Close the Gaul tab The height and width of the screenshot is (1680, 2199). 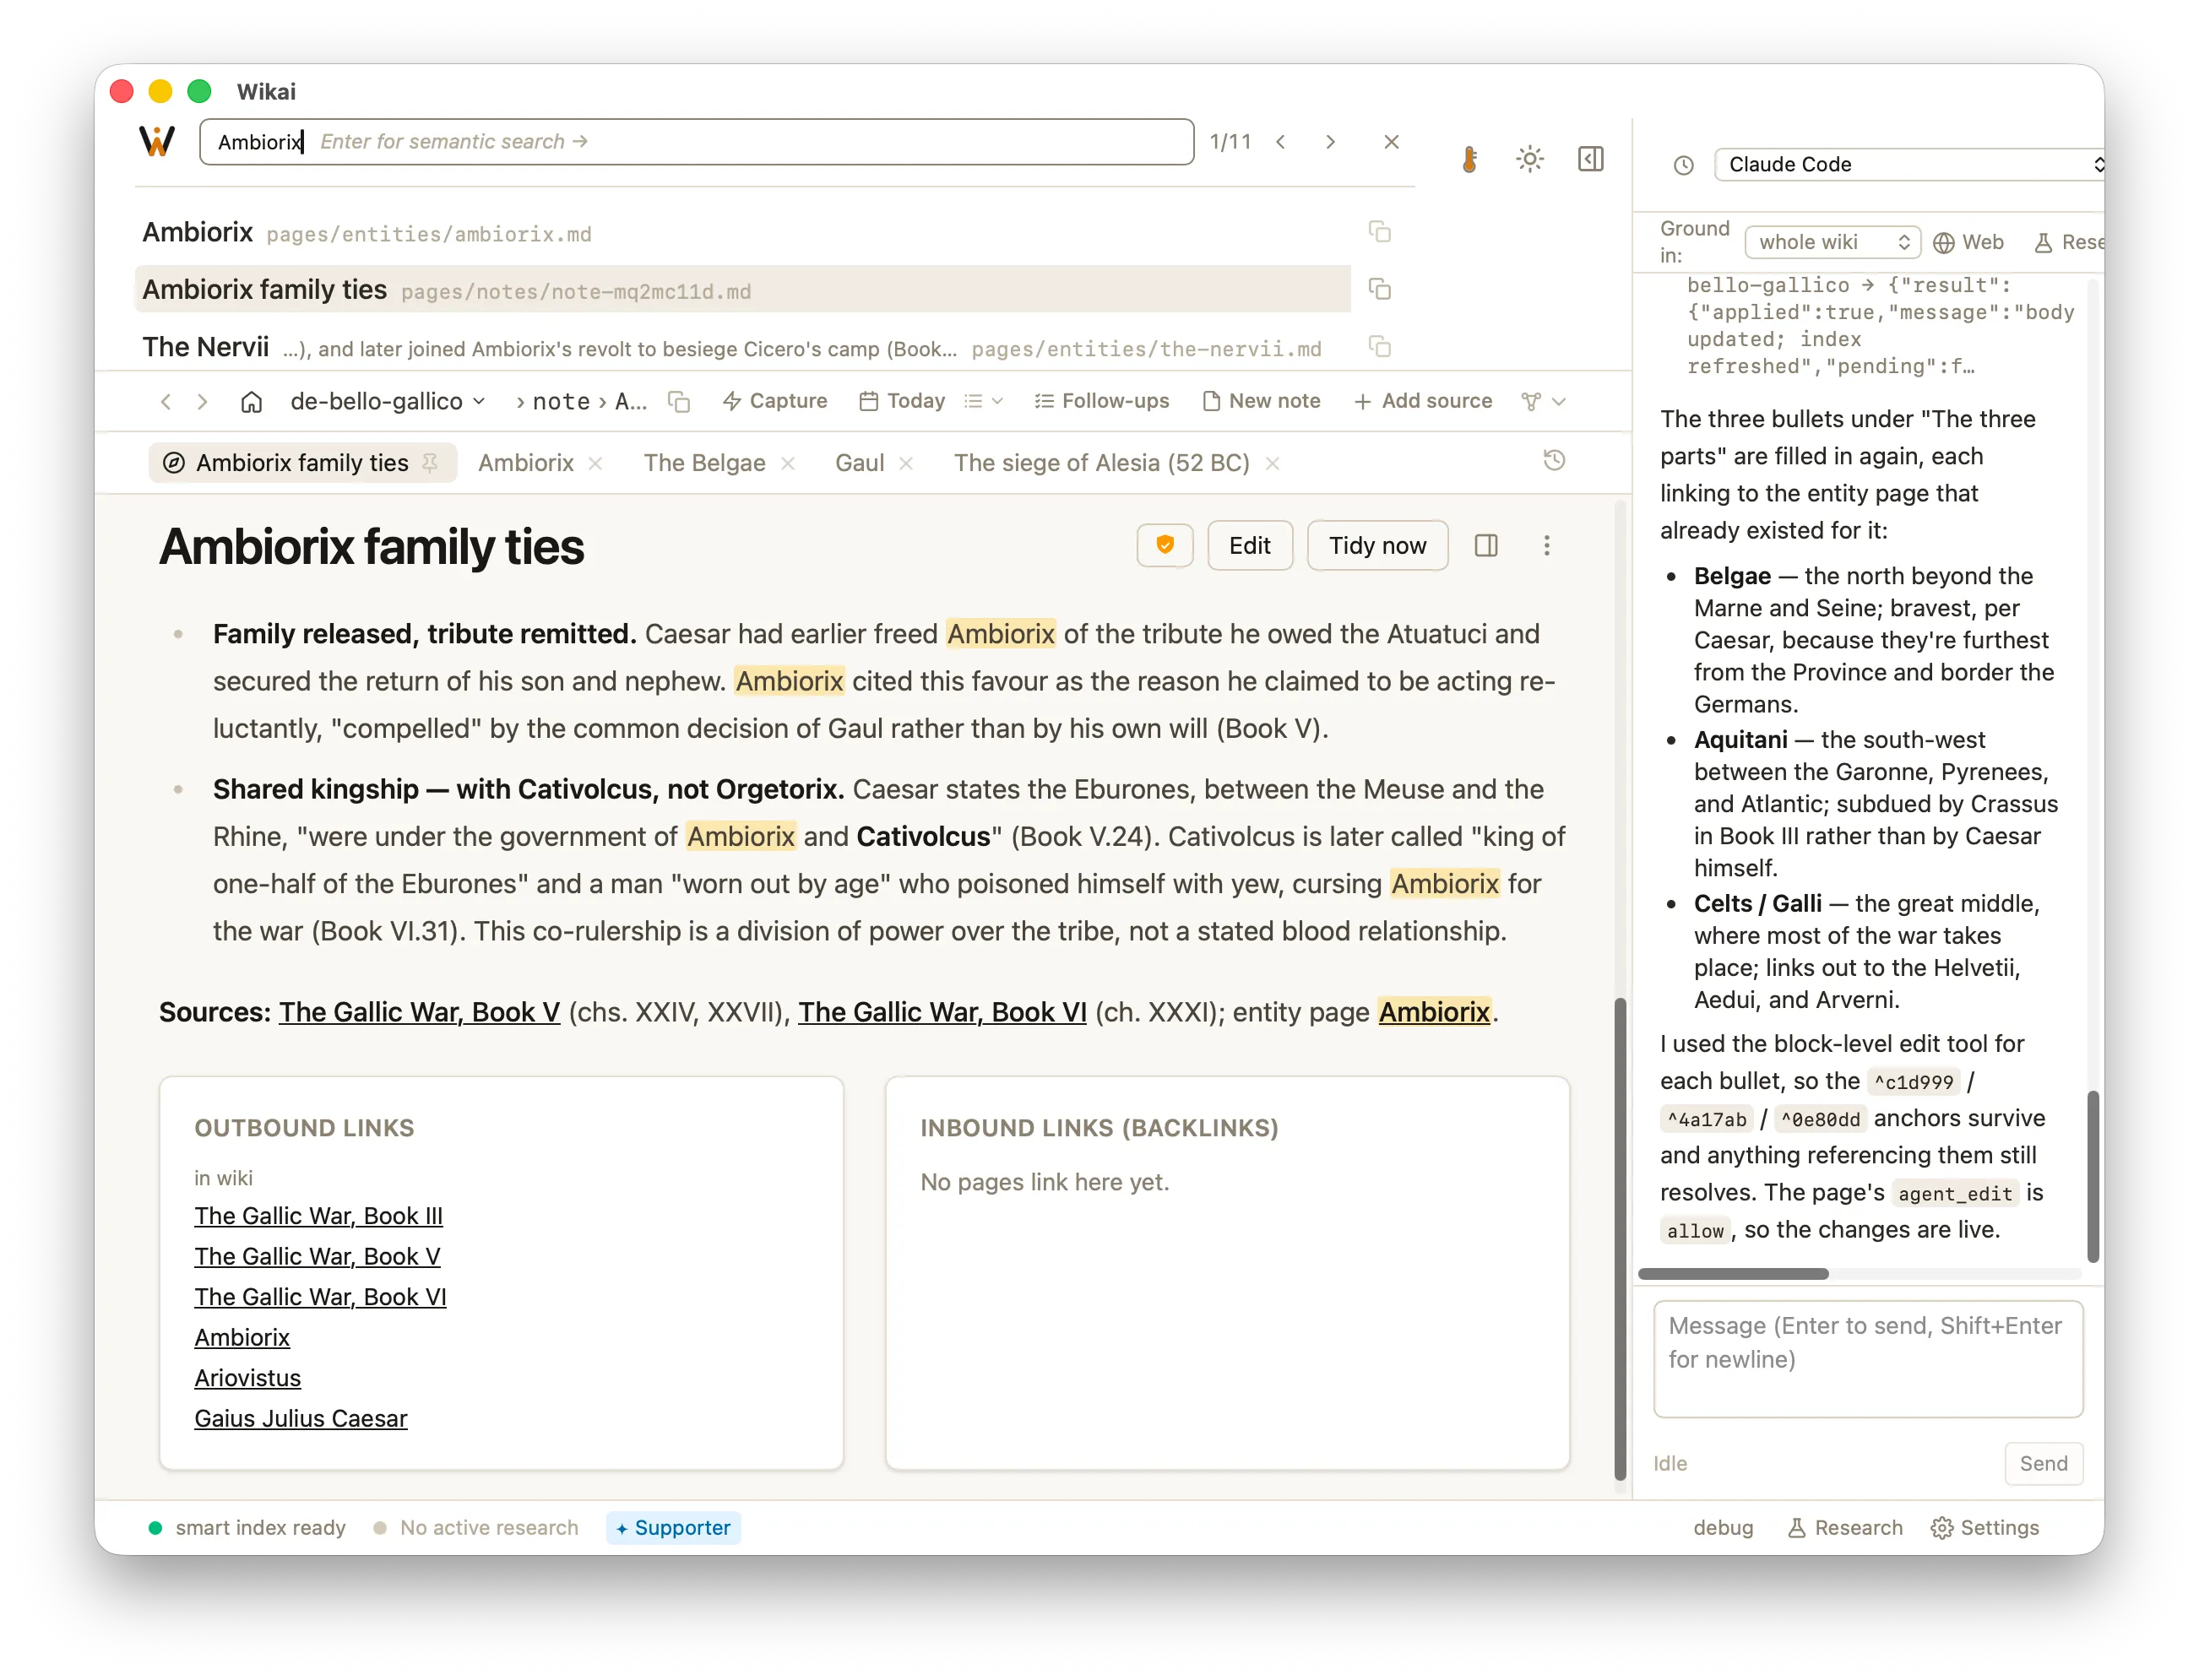(x=906, y=463)
